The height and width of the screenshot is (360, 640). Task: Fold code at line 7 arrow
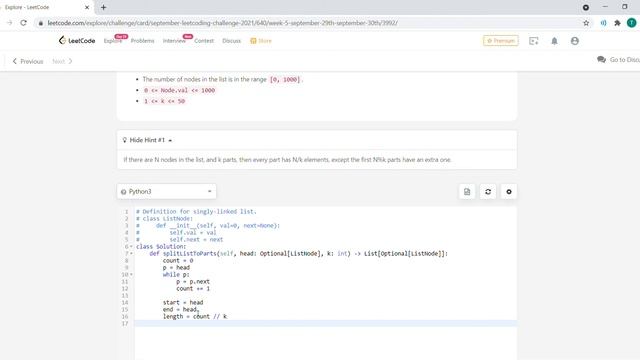pos(131,253)
